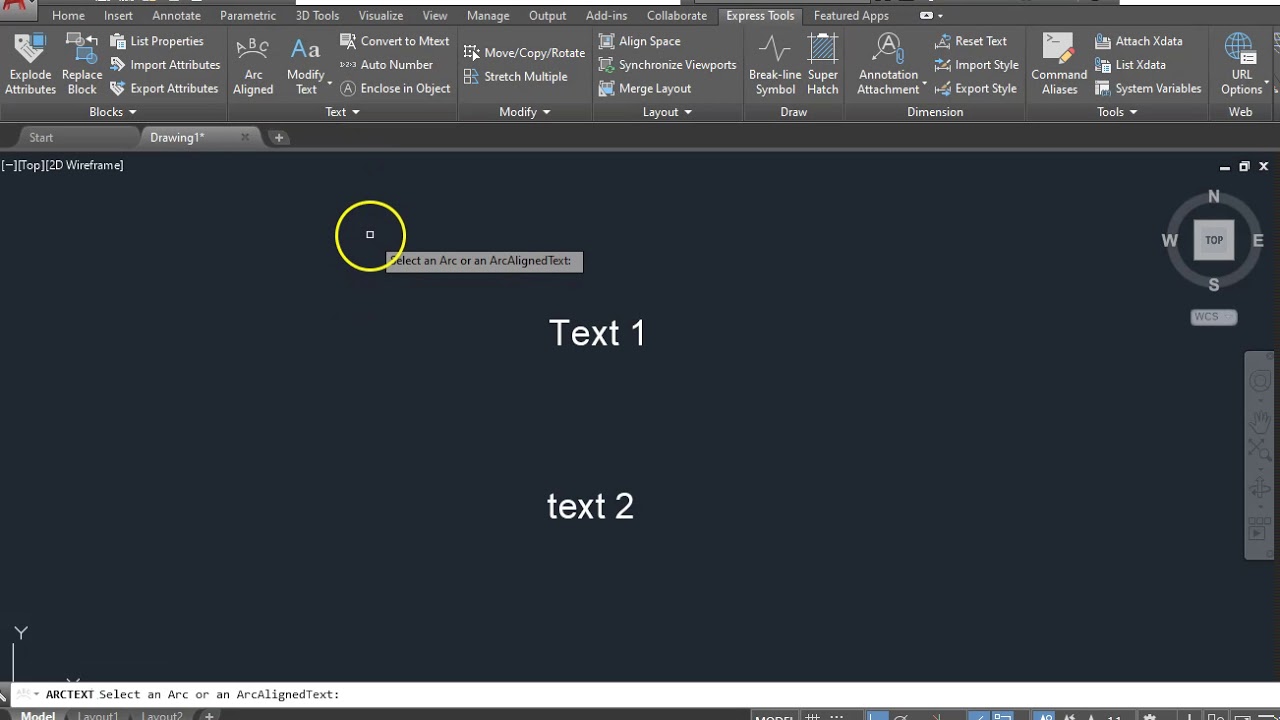
Task: Click Import Style for dimensions
Action: (976, 65)
